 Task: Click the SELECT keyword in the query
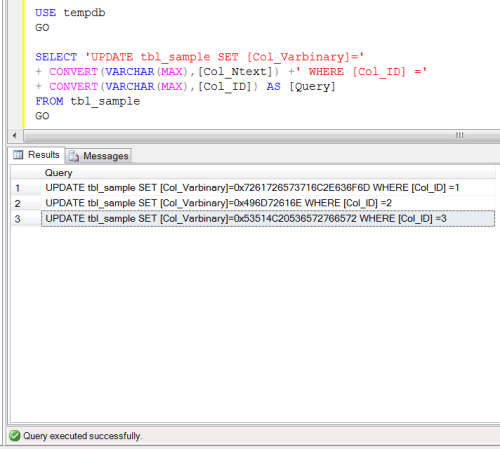point(56,57)
